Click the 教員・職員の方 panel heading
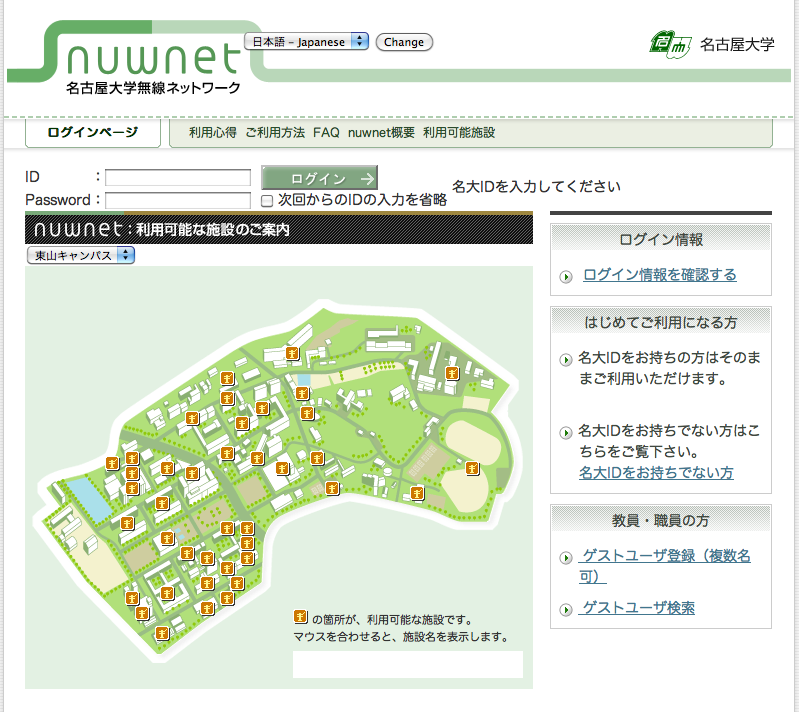The height and width of the screenshot is (712, 799). point(661,520)
